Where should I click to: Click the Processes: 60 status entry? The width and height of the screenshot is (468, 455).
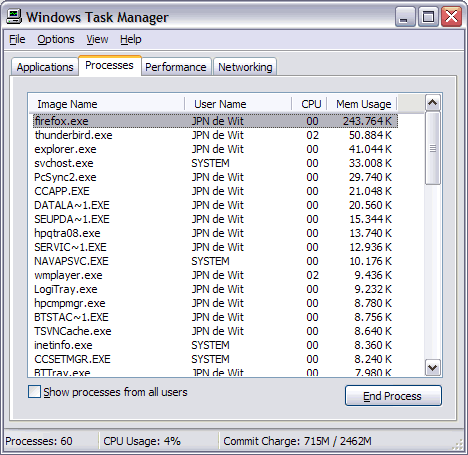click(39, 441)
